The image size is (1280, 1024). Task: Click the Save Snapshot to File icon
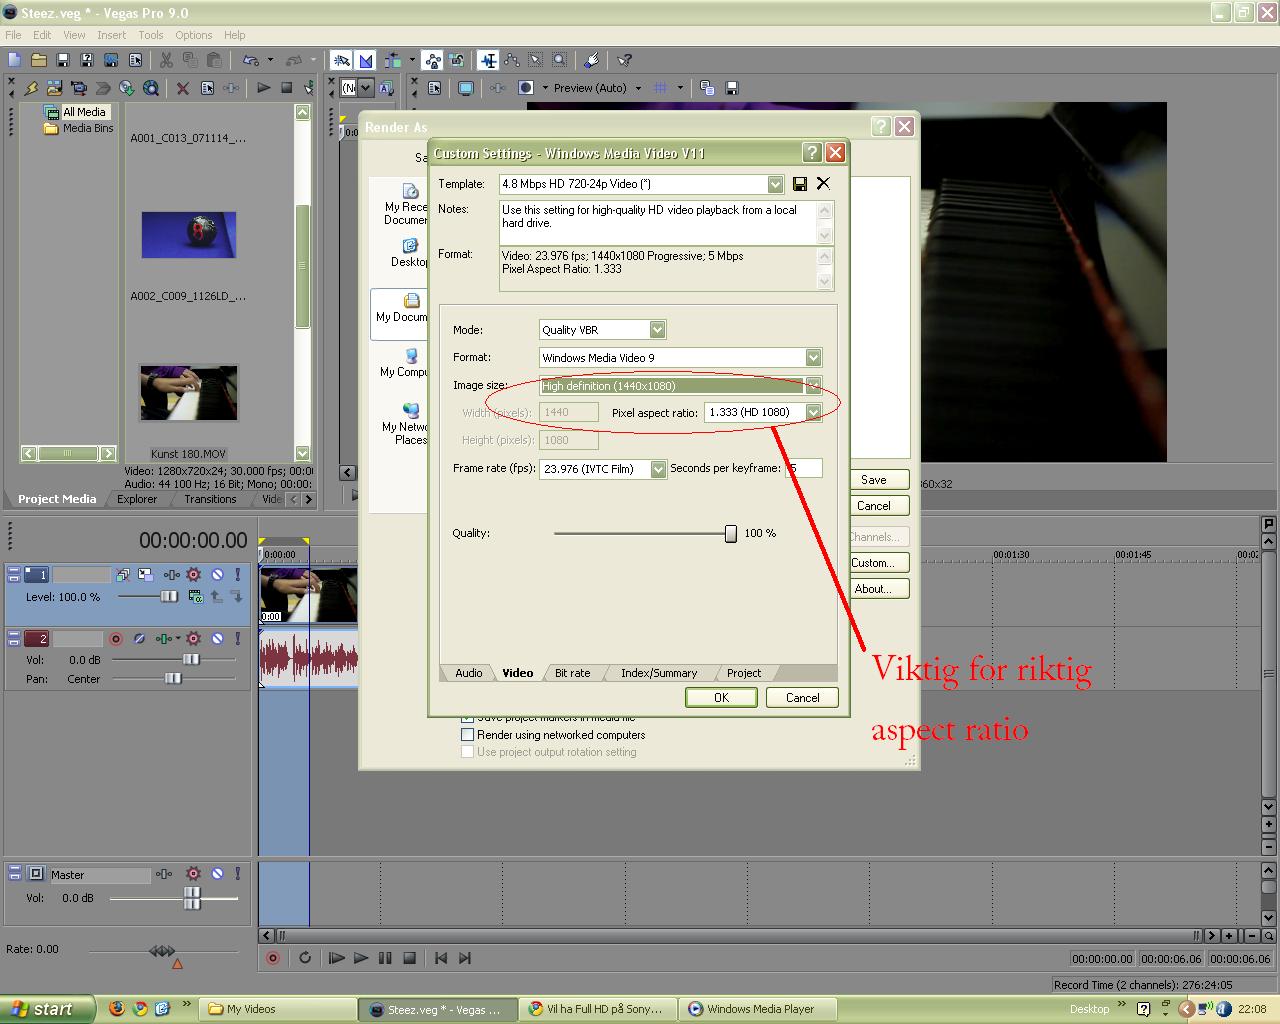click(731, 88)
